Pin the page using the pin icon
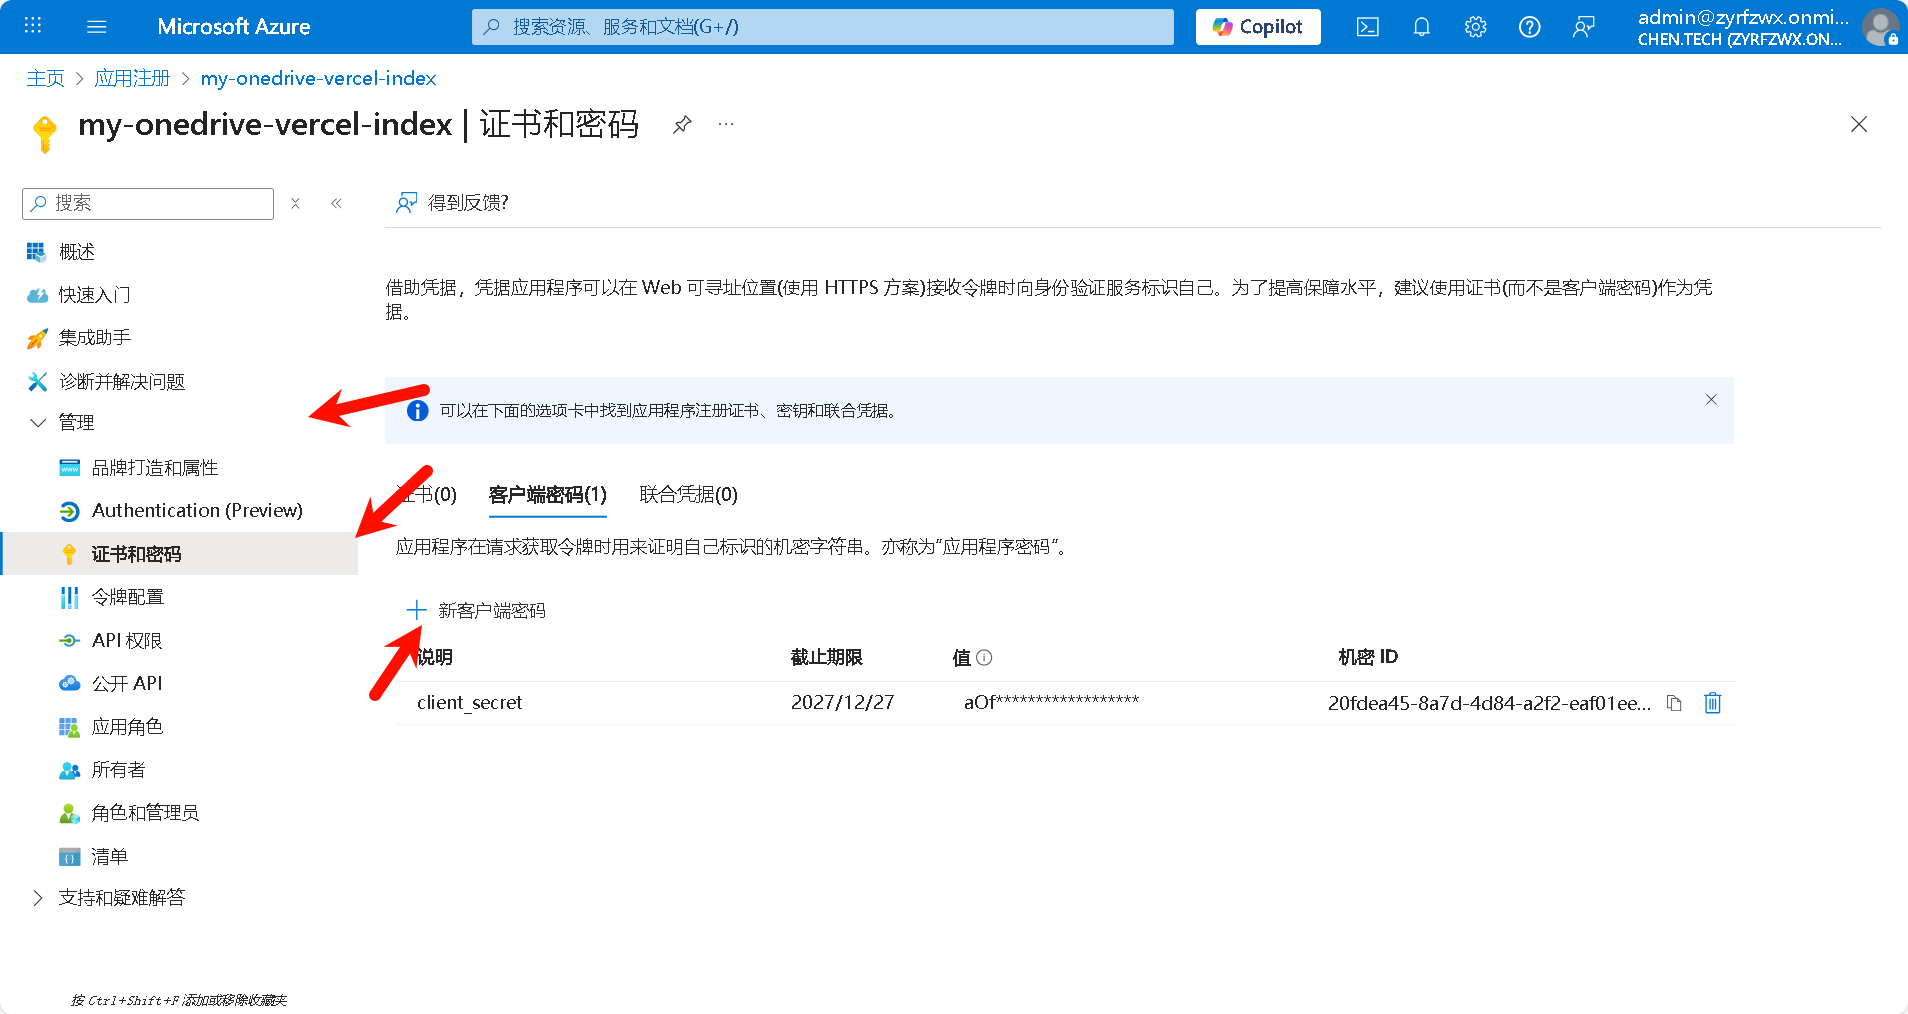 [682, 125]
